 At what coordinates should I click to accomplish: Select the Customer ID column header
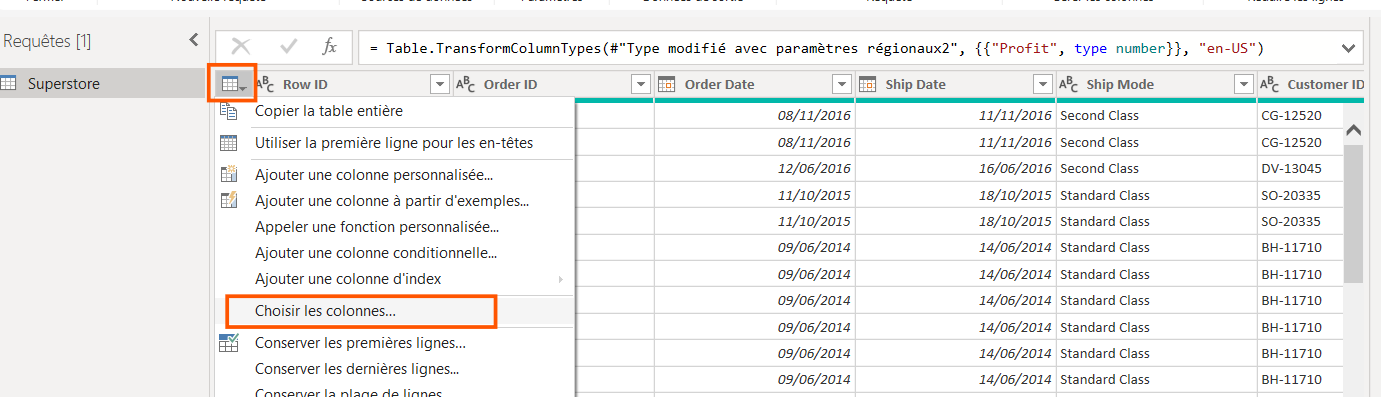coord(1312,85)
